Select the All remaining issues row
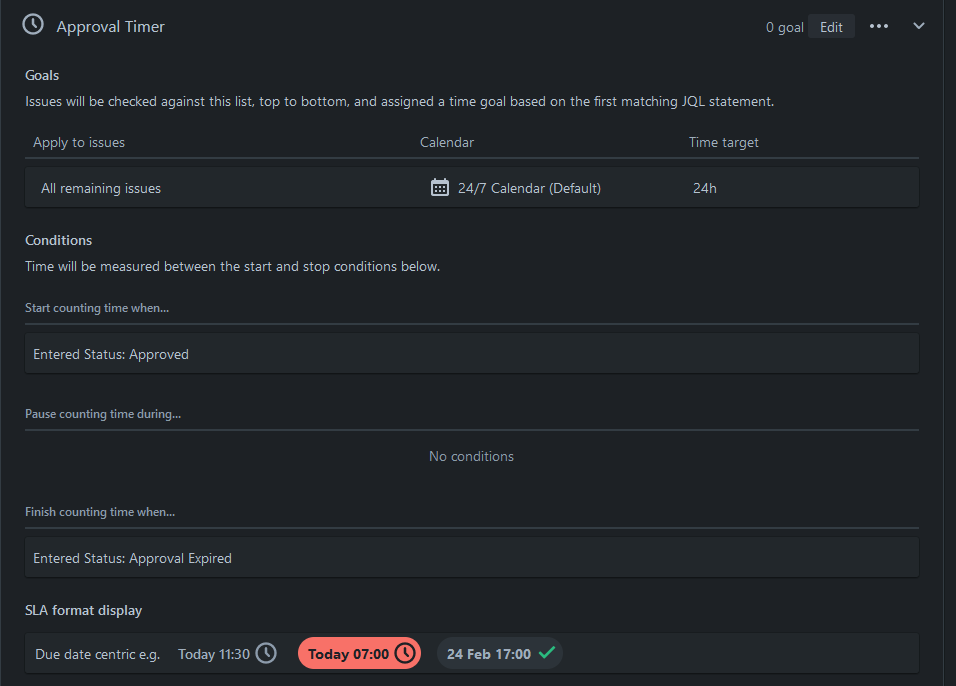Viewport: 956px width, 686px height. point(472,188)
